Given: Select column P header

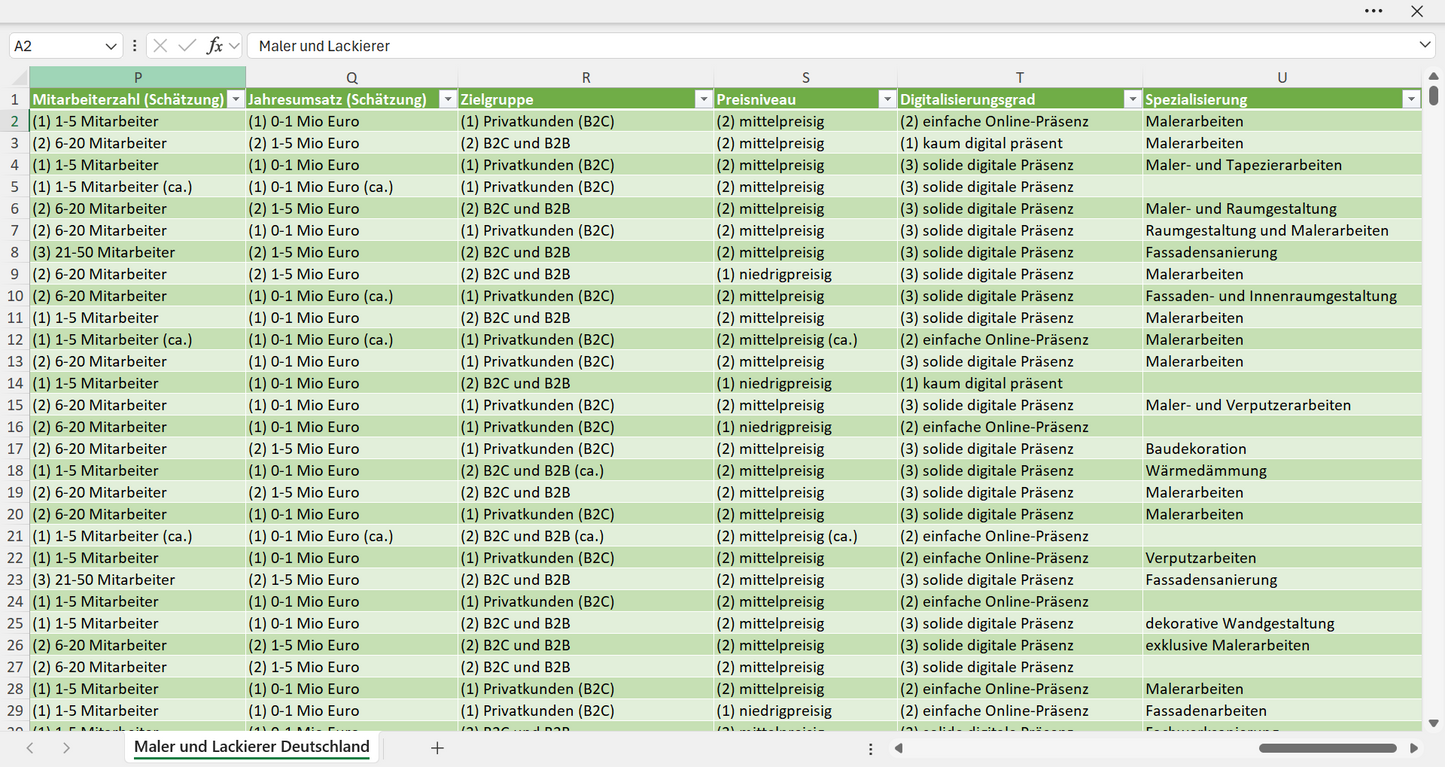Looking at the screenshot, I should pyautogui.click(x=138, y=77).
